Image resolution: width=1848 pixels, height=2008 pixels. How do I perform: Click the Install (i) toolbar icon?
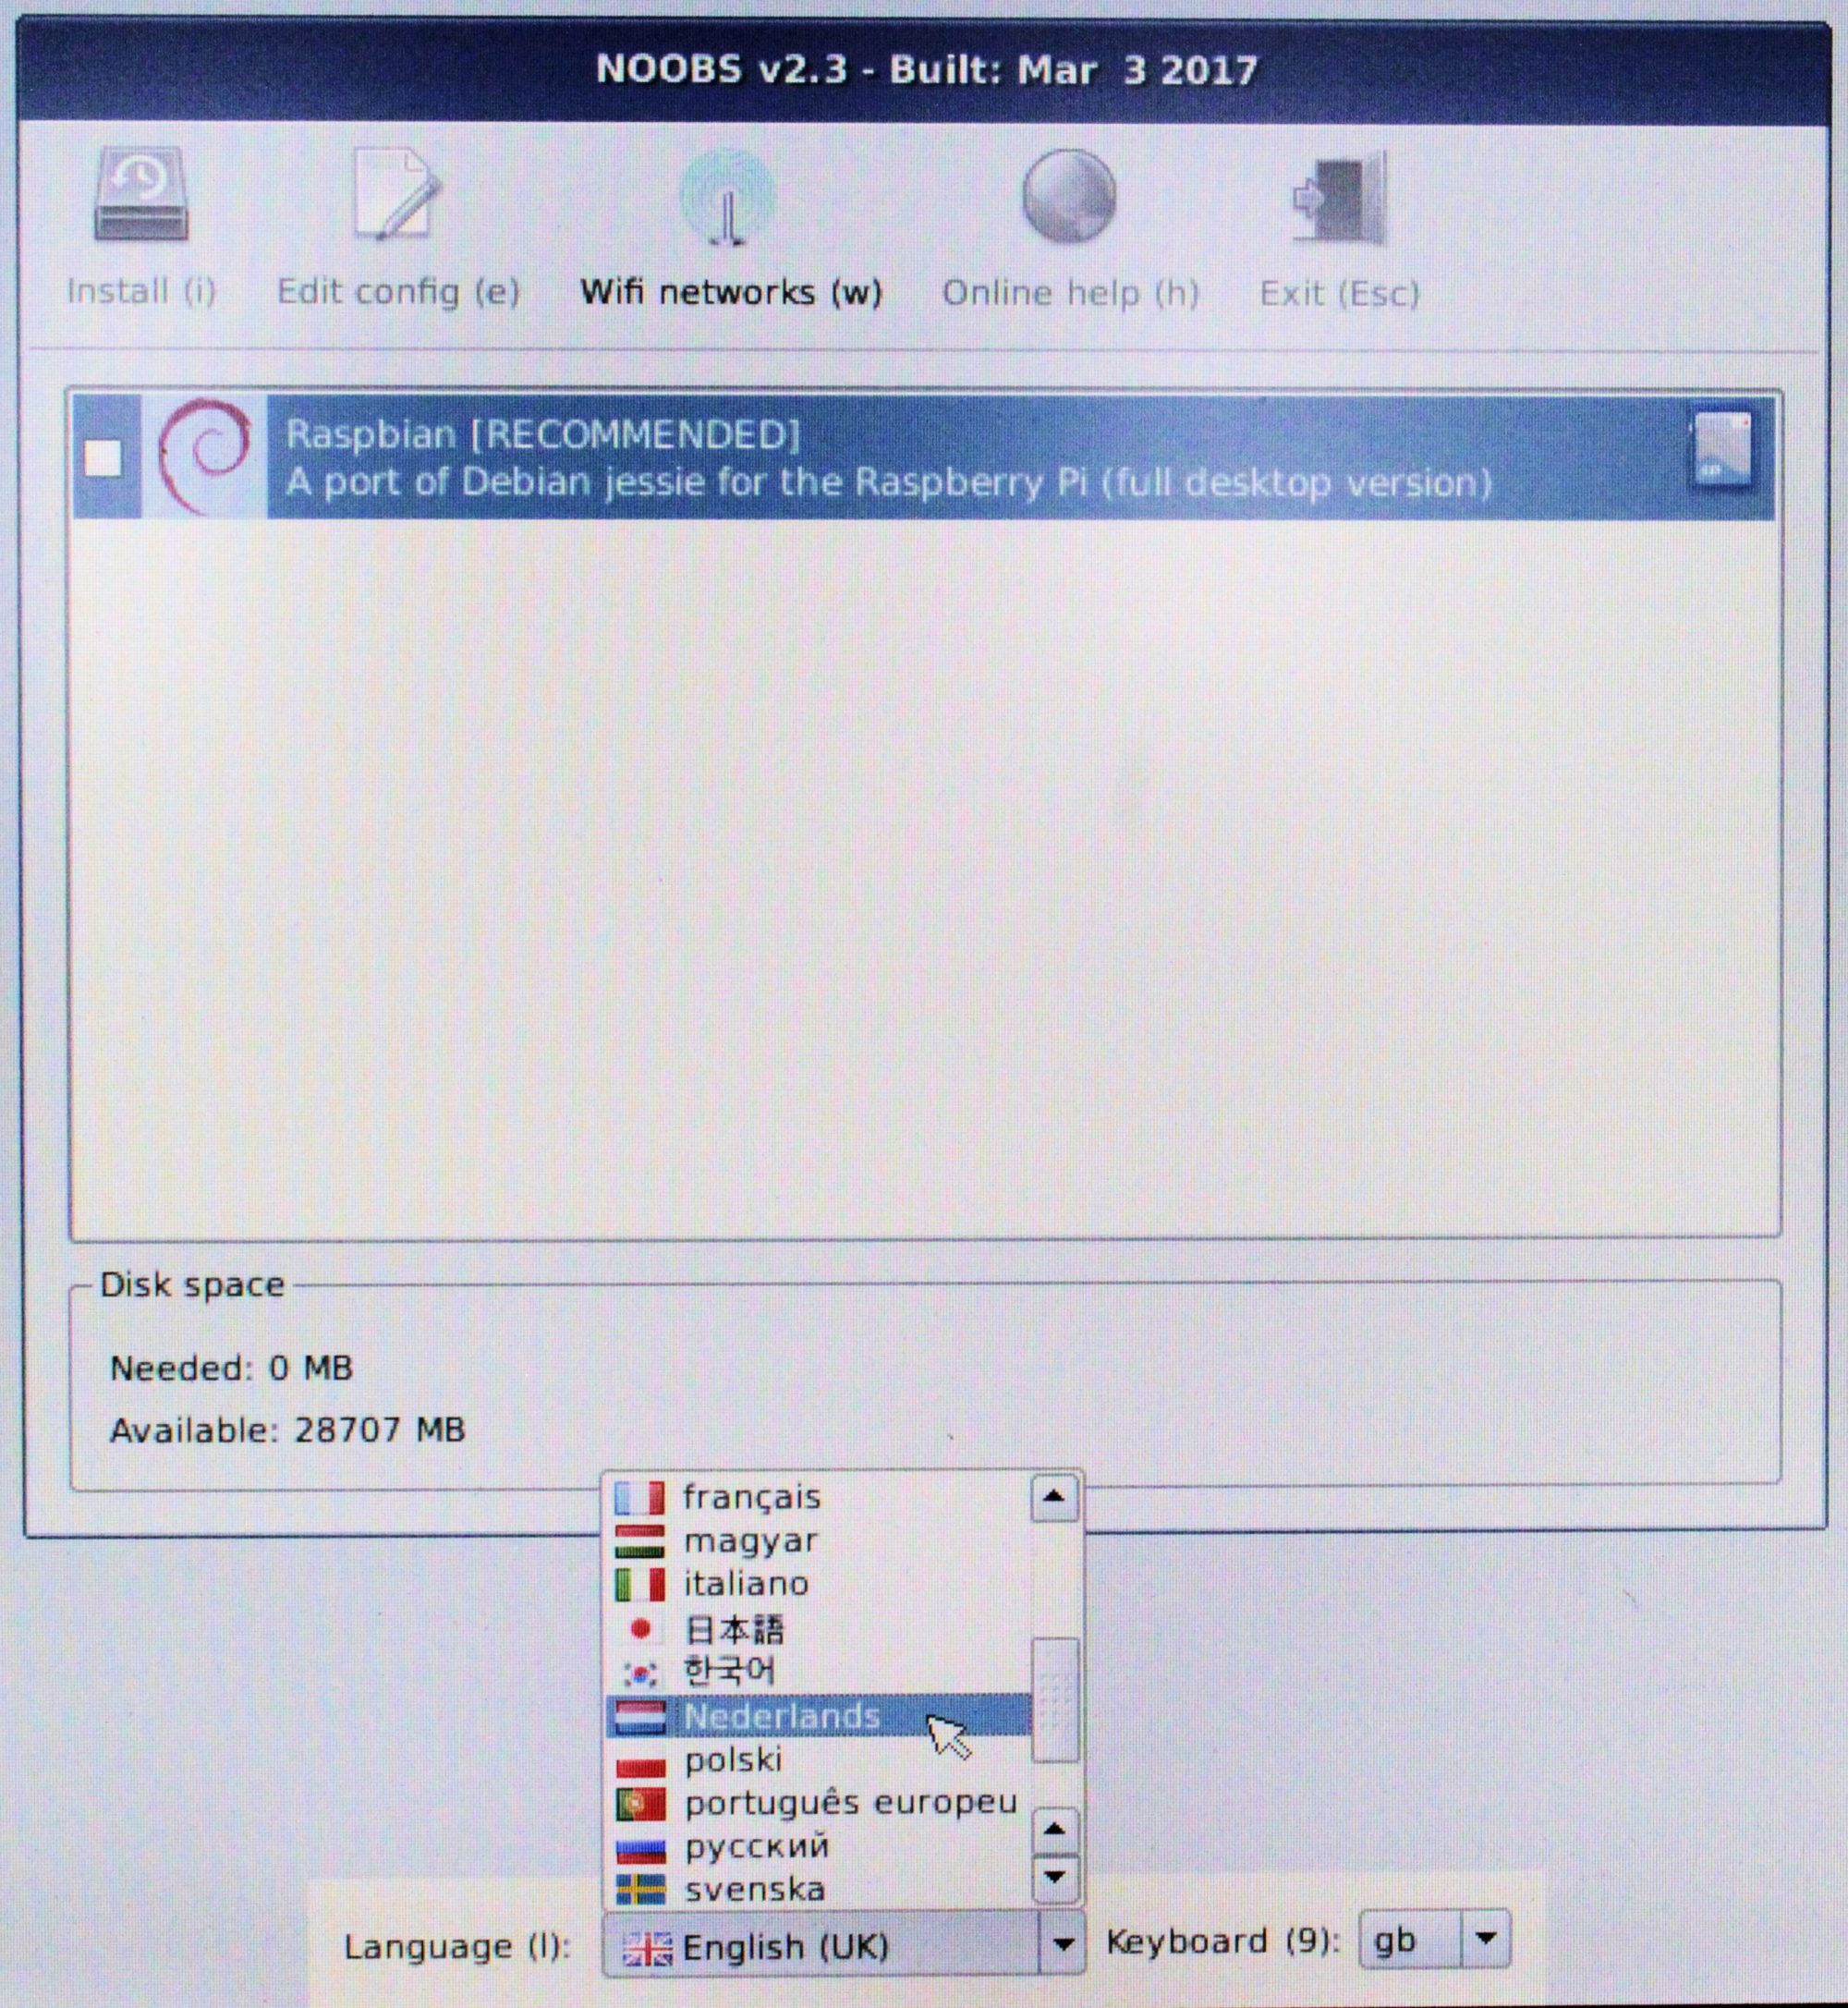click(141, 196)
